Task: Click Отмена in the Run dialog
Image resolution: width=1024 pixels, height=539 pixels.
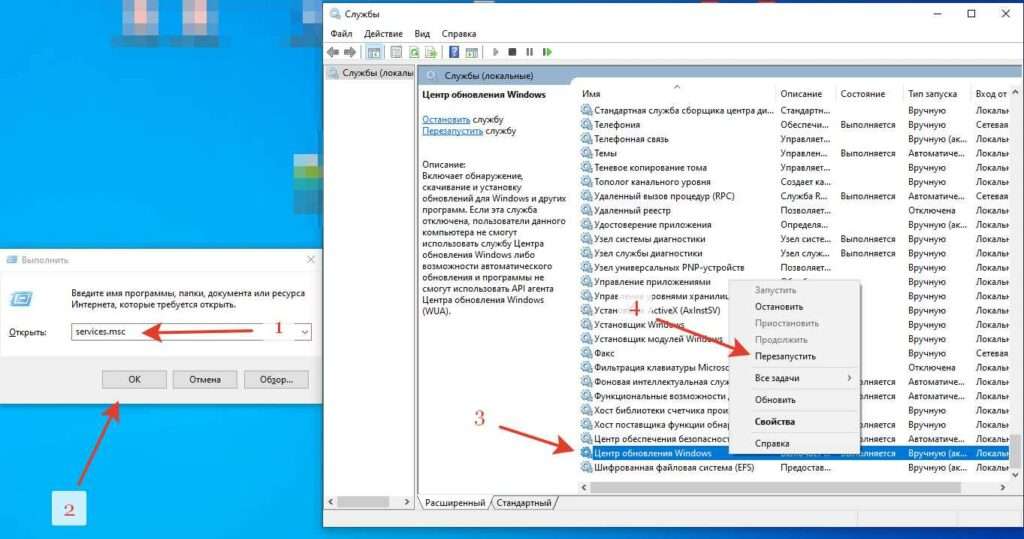Action: point(204,379)
